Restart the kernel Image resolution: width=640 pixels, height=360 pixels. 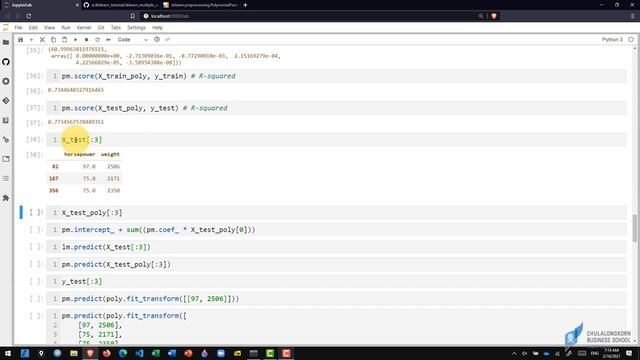[x=97, y=40]
